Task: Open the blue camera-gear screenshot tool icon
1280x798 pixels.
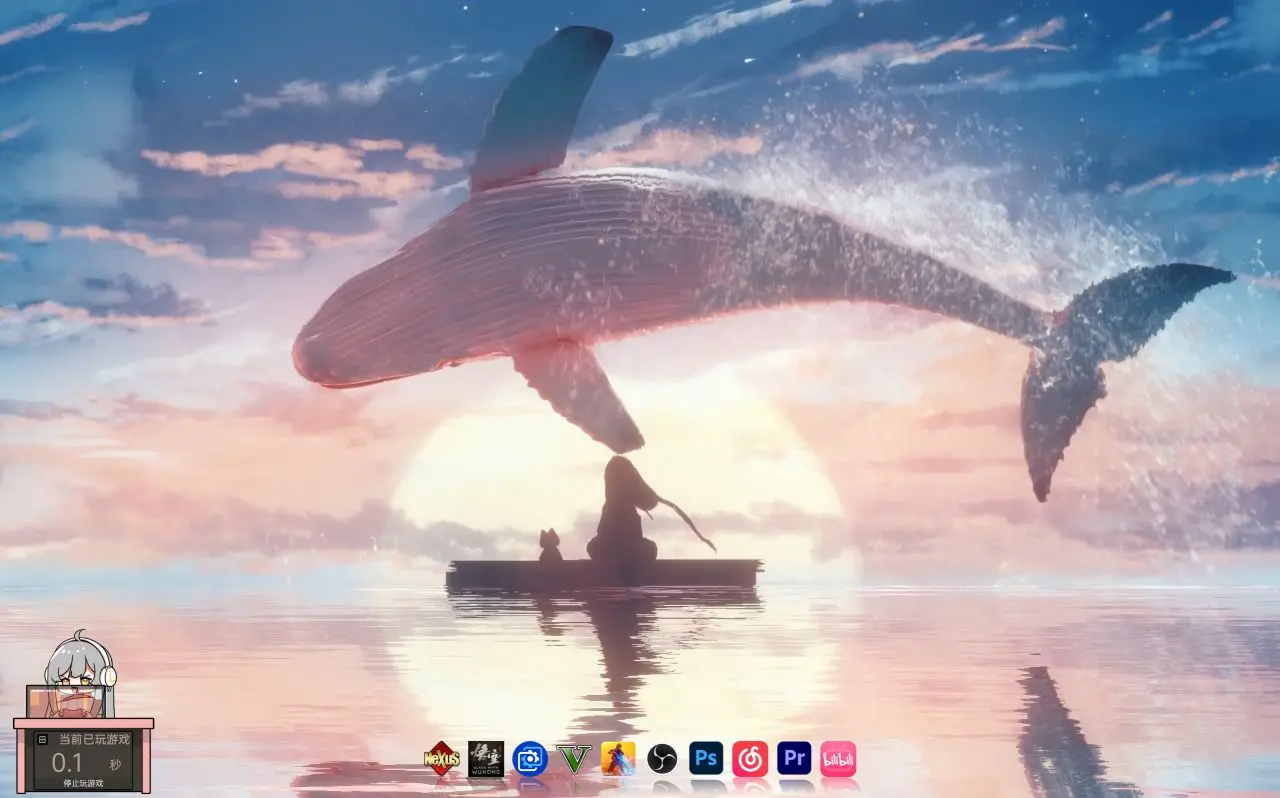Action: click(x=530, y=758)
